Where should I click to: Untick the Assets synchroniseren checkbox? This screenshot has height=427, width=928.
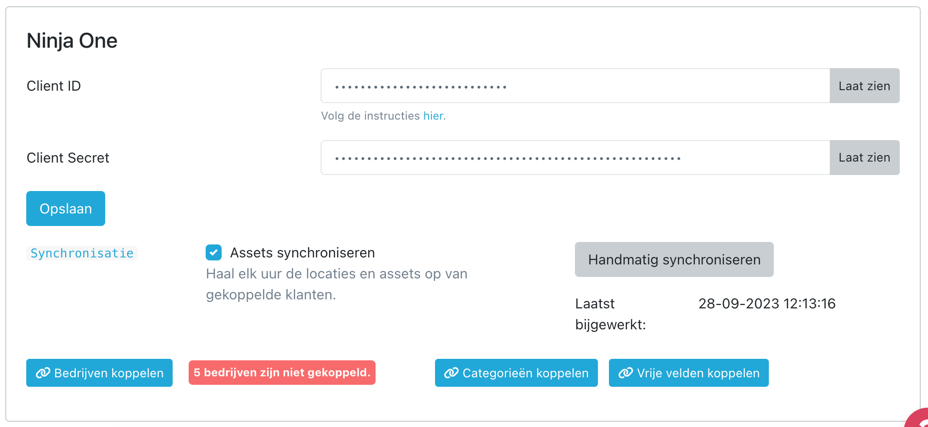[214, 253]
